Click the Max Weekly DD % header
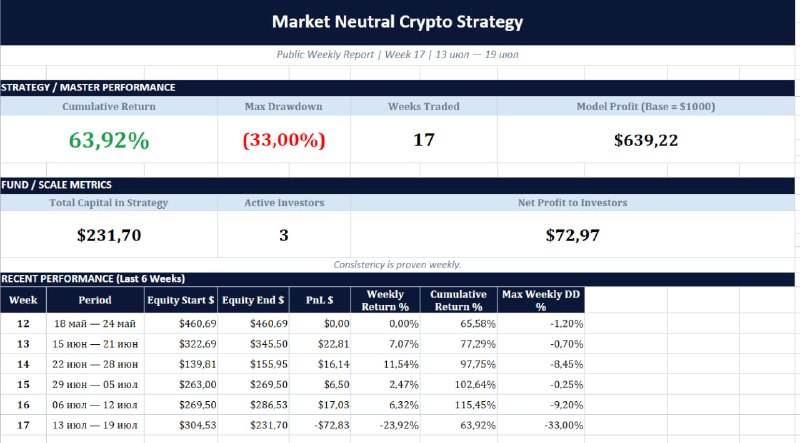This screenshot has width=800, height=443. 541,300
